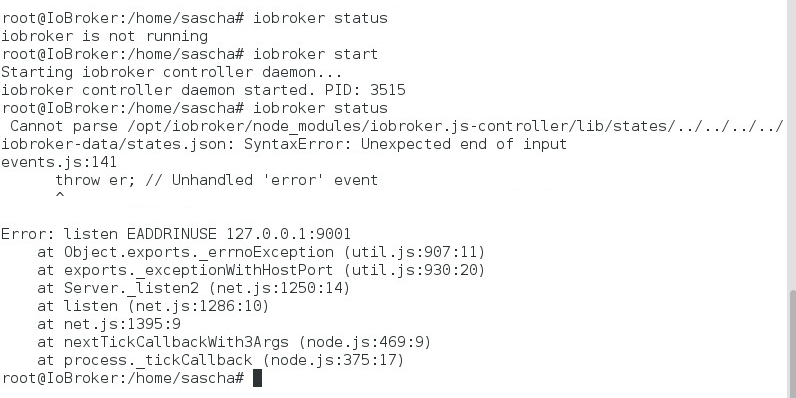Click the 'process._tickCallback' stack line
Viewport: 796px width, 398px height.
tap(221, 360)
